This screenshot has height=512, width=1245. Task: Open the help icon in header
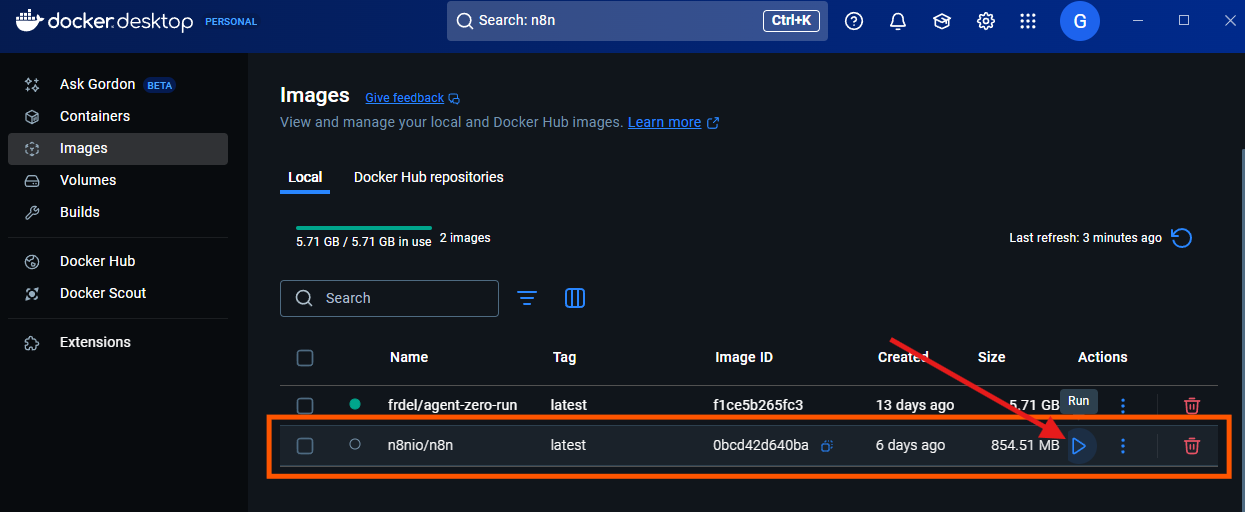click(854, 21)
